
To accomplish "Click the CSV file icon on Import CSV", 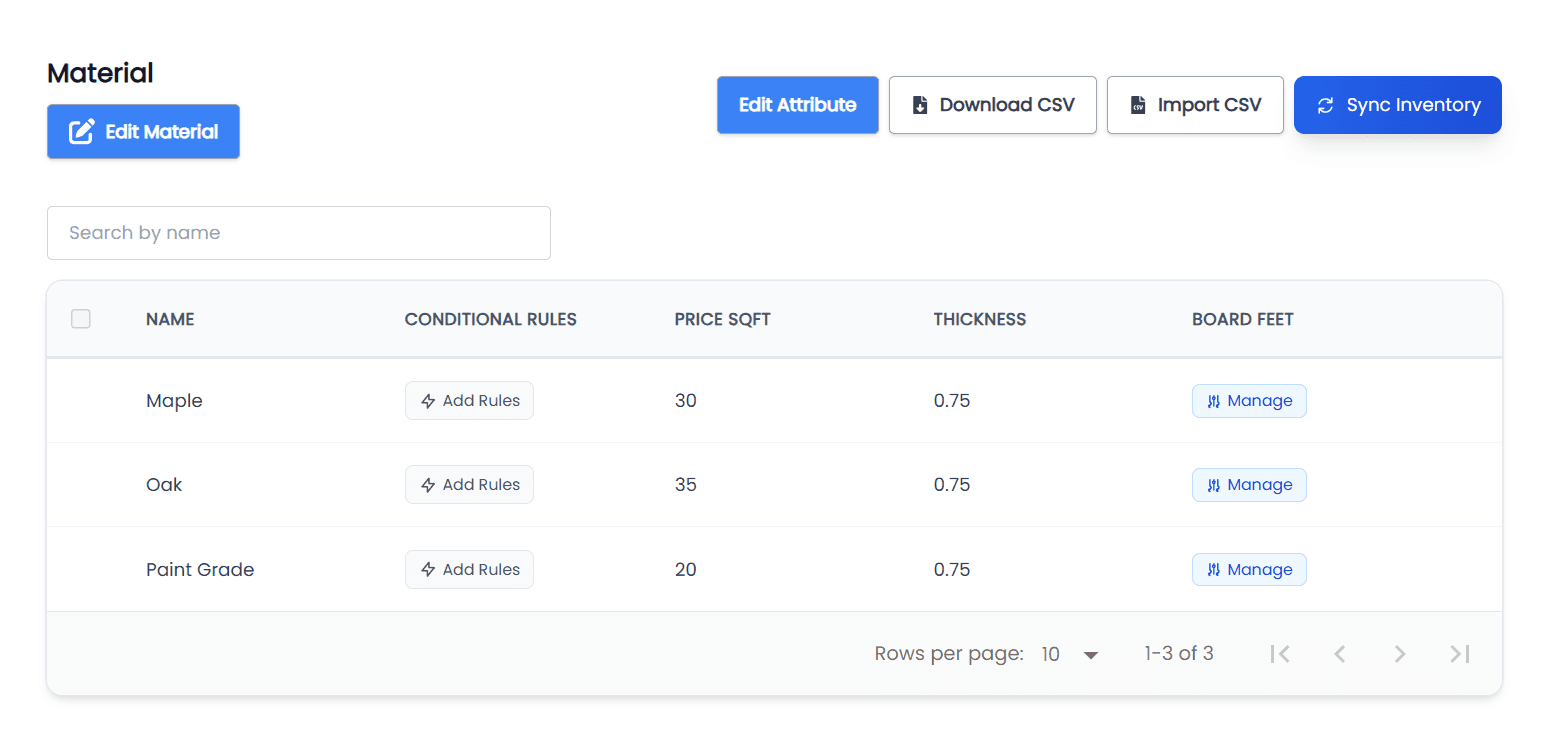I will click(x=1138, y=104).
